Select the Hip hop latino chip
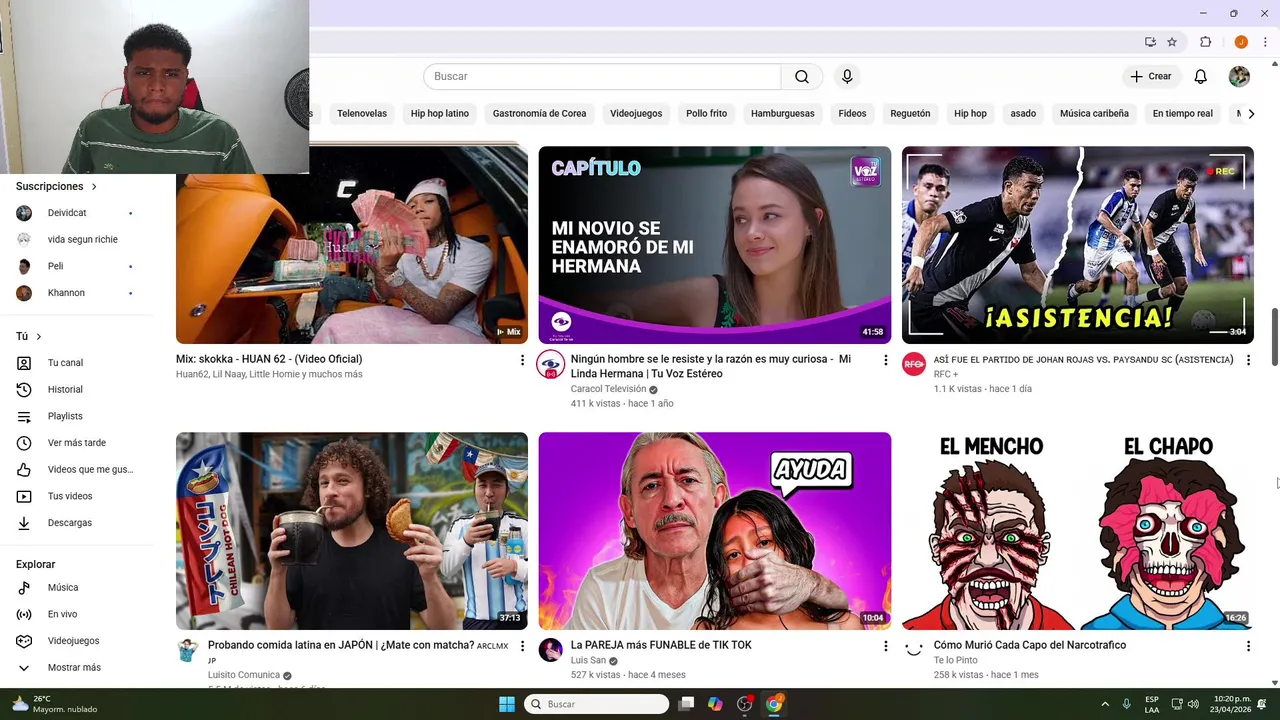The width and height of the screenshot is (1280, 720). coord(440,114)
